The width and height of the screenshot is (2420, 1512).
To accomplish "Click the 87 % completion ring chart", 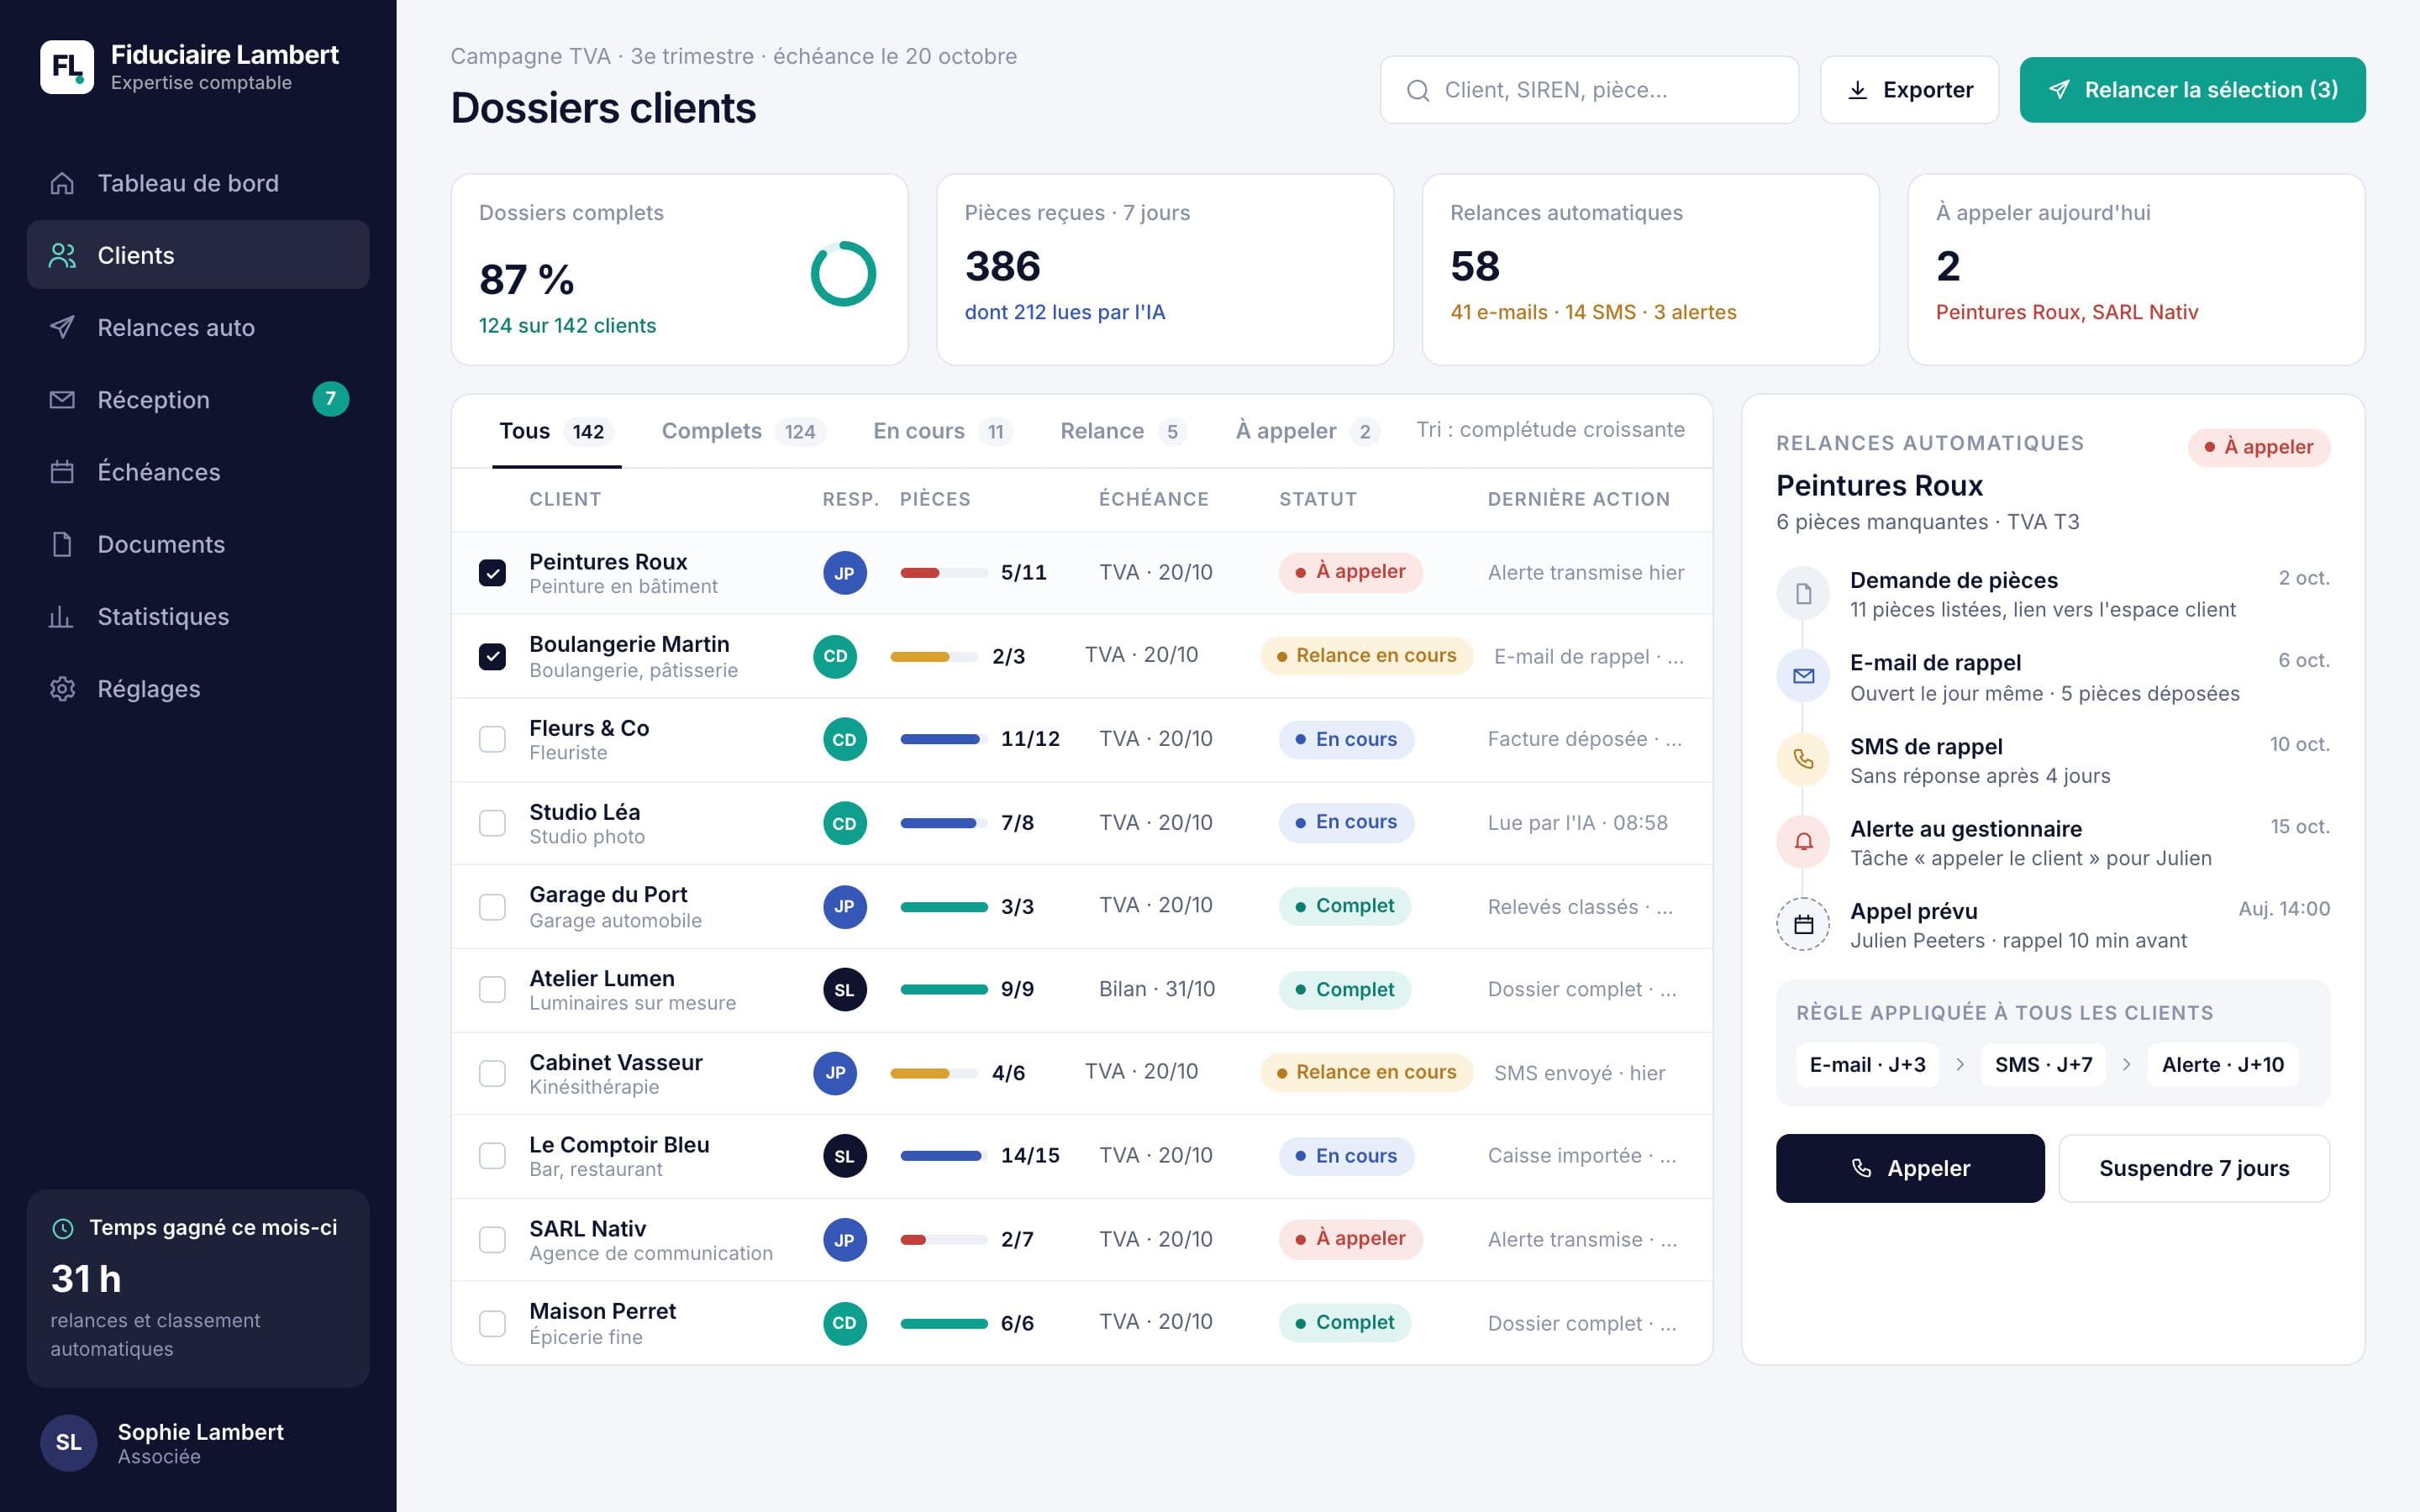I will click(x=843, y=274).
